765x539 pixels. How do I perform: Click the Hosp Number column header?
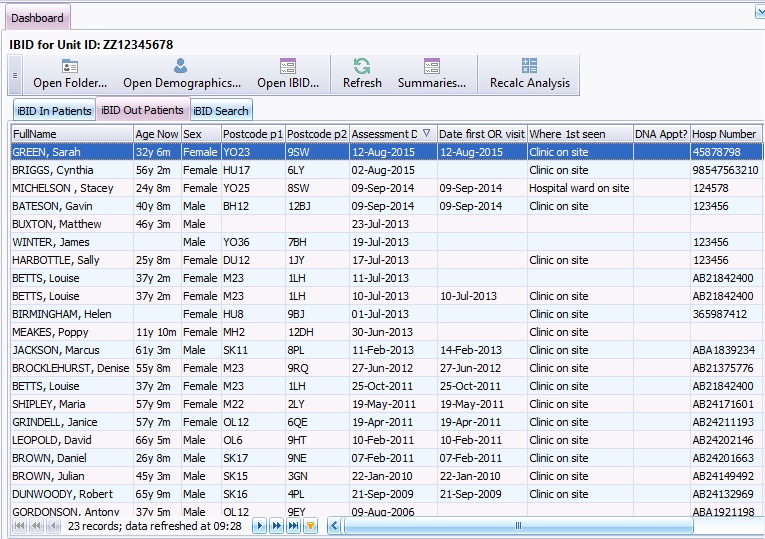tap(724, 134)
